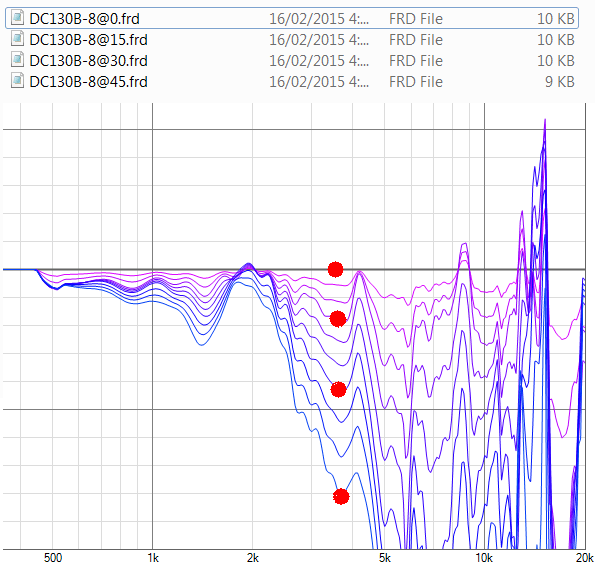Click the file icon of DC130B-8@30.frd

(17, 60)
